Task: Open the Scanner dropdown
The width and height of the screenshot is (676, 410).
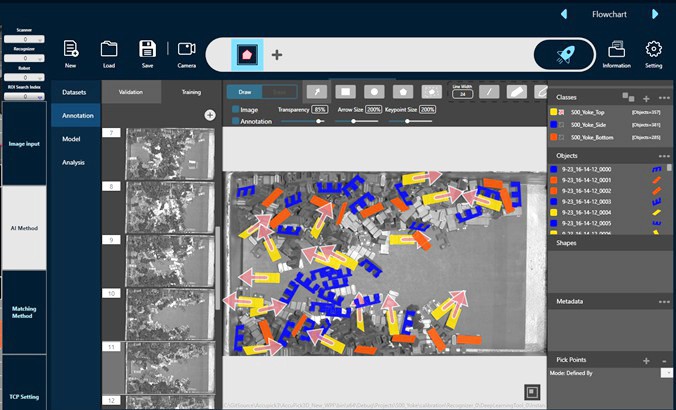Action: pos(25,39)
